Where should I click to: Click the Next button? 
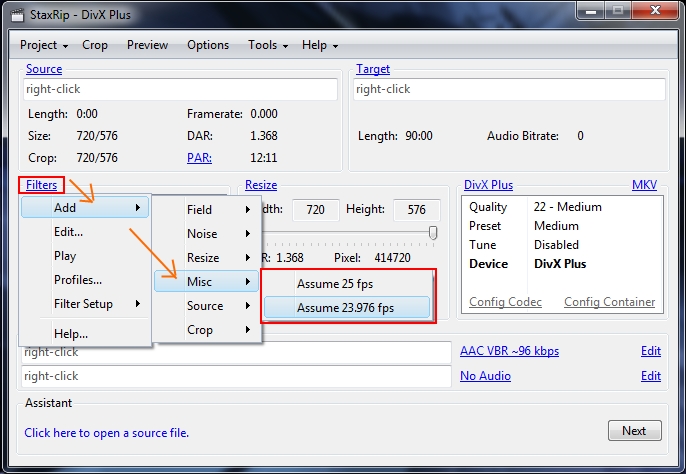tap(634, 431)
